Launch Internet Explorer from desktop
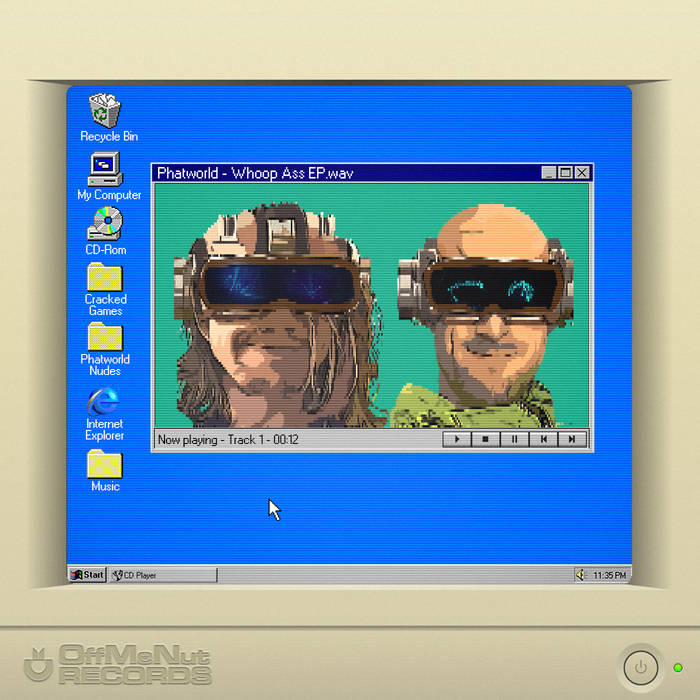This screenshot has height=700, width=700. (104, 401)
